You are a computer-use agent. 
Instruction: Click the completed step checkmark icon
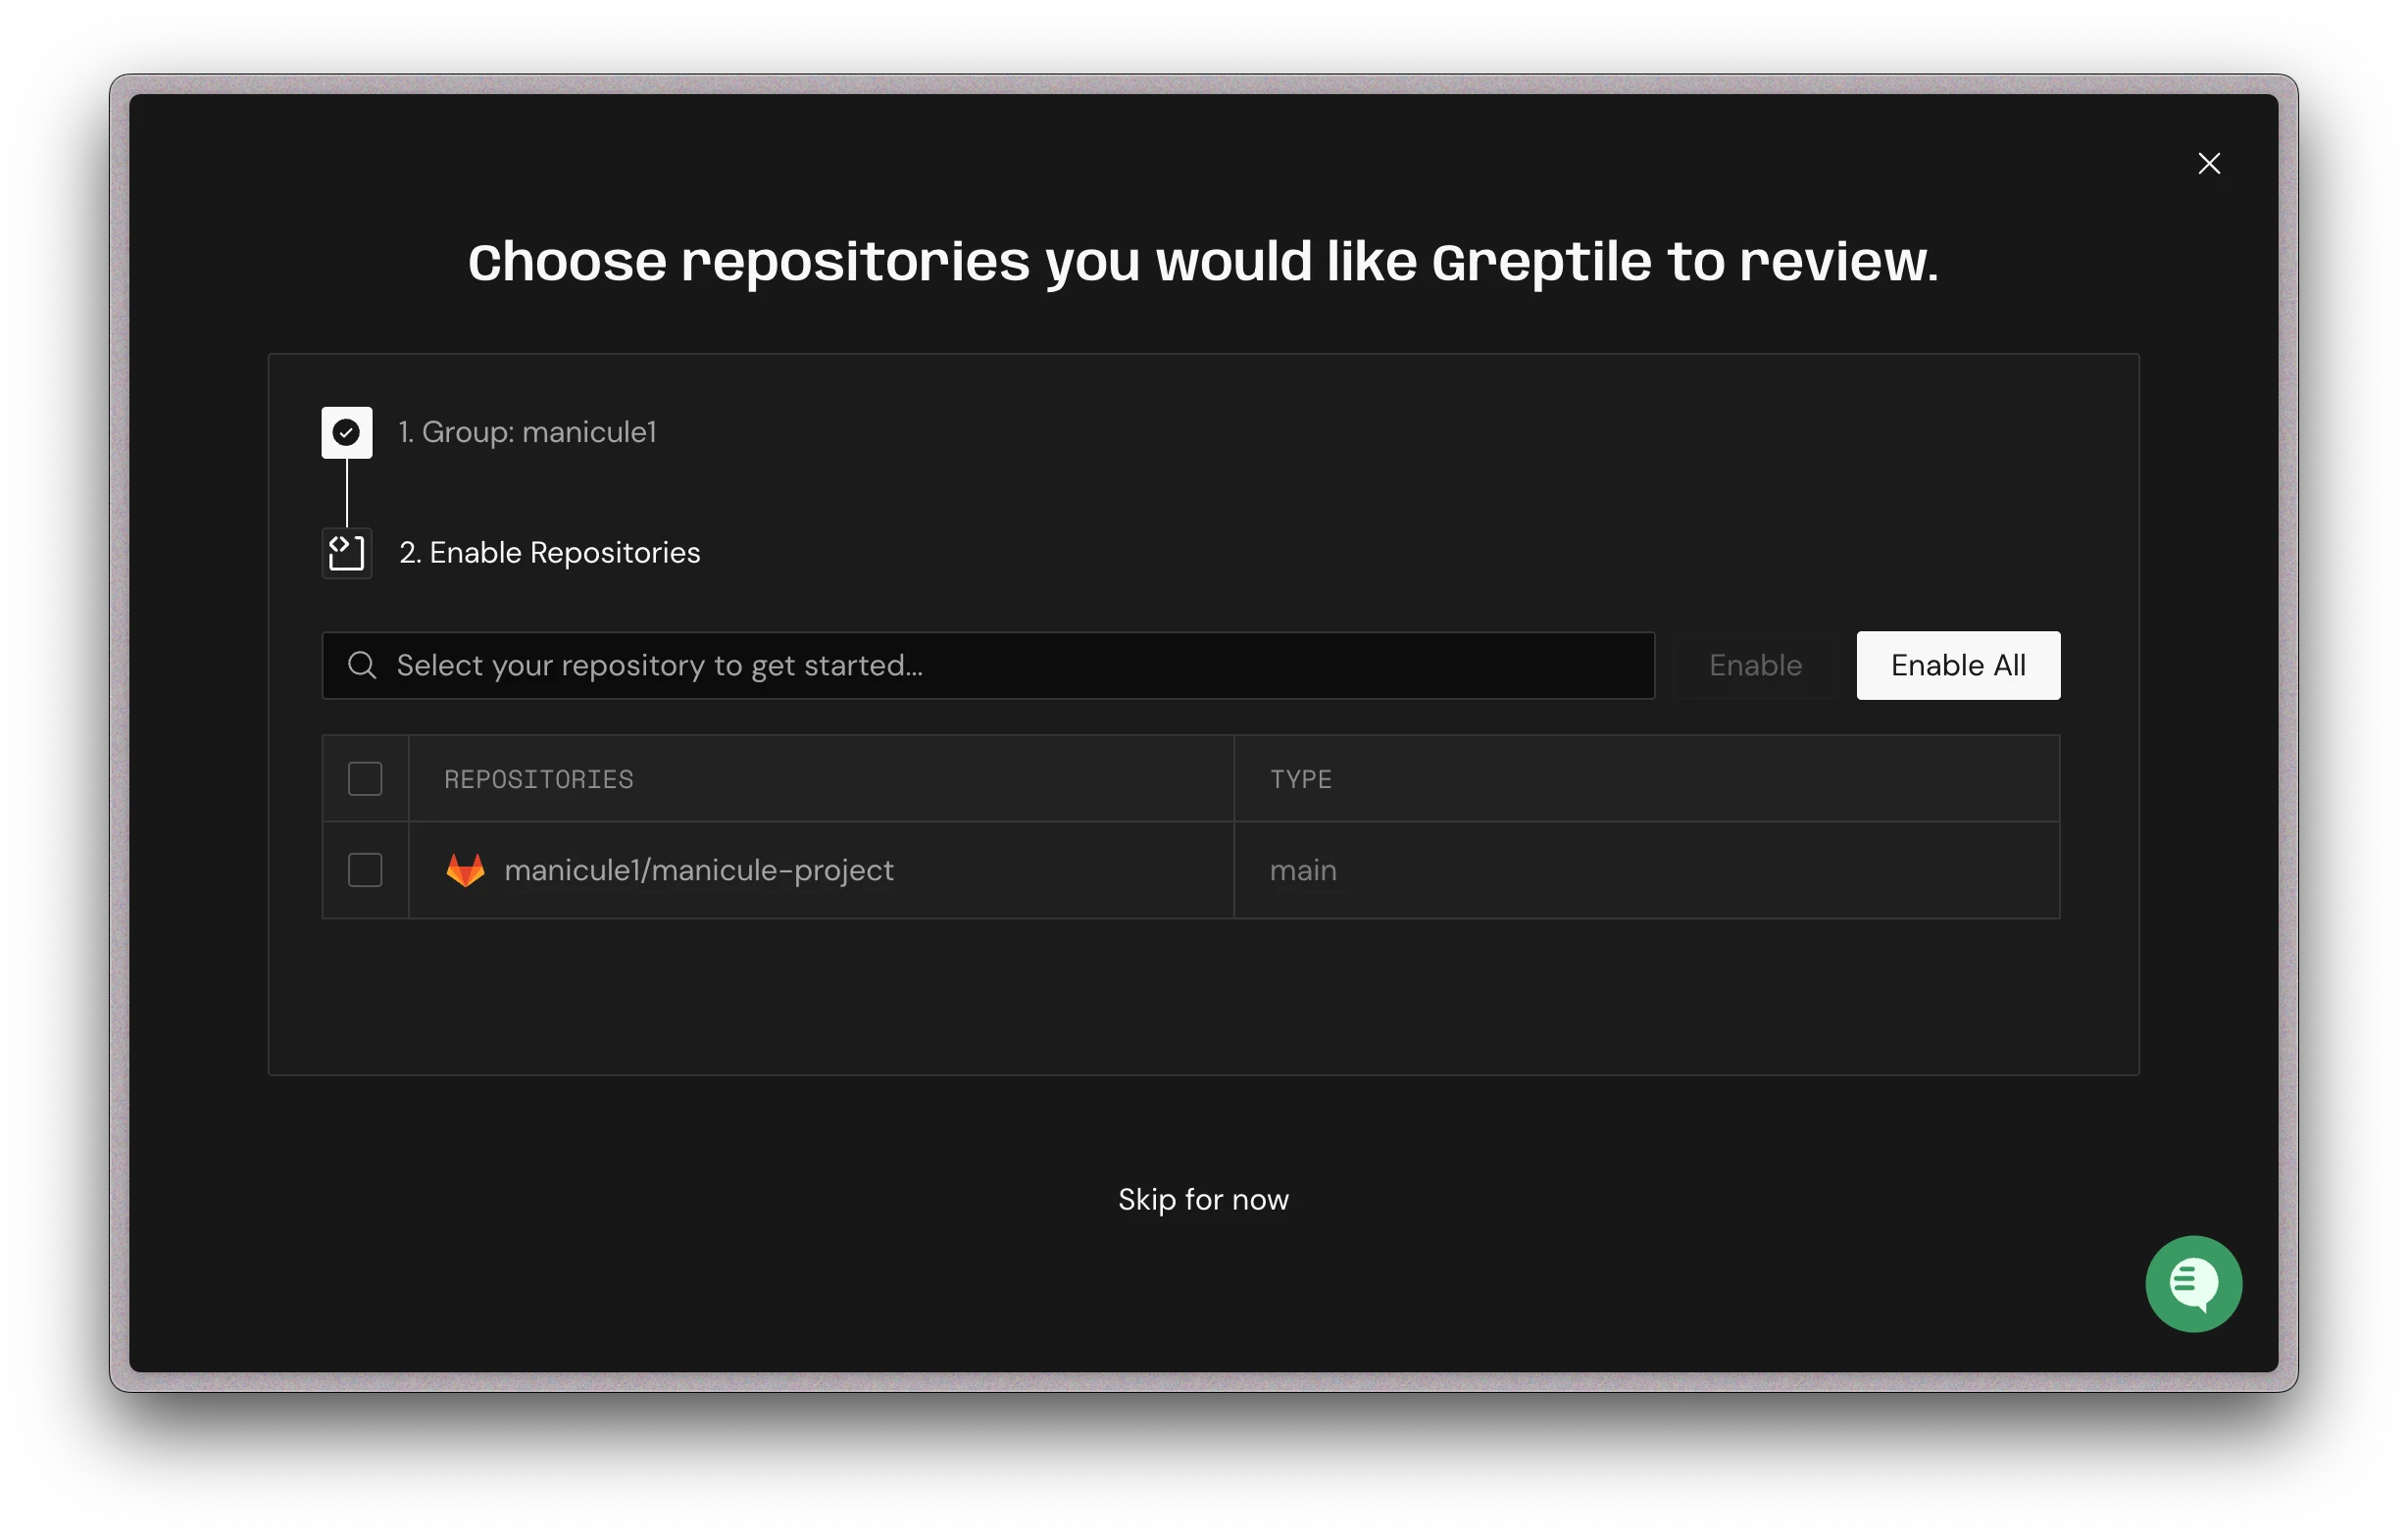click(x=347, y=432)
